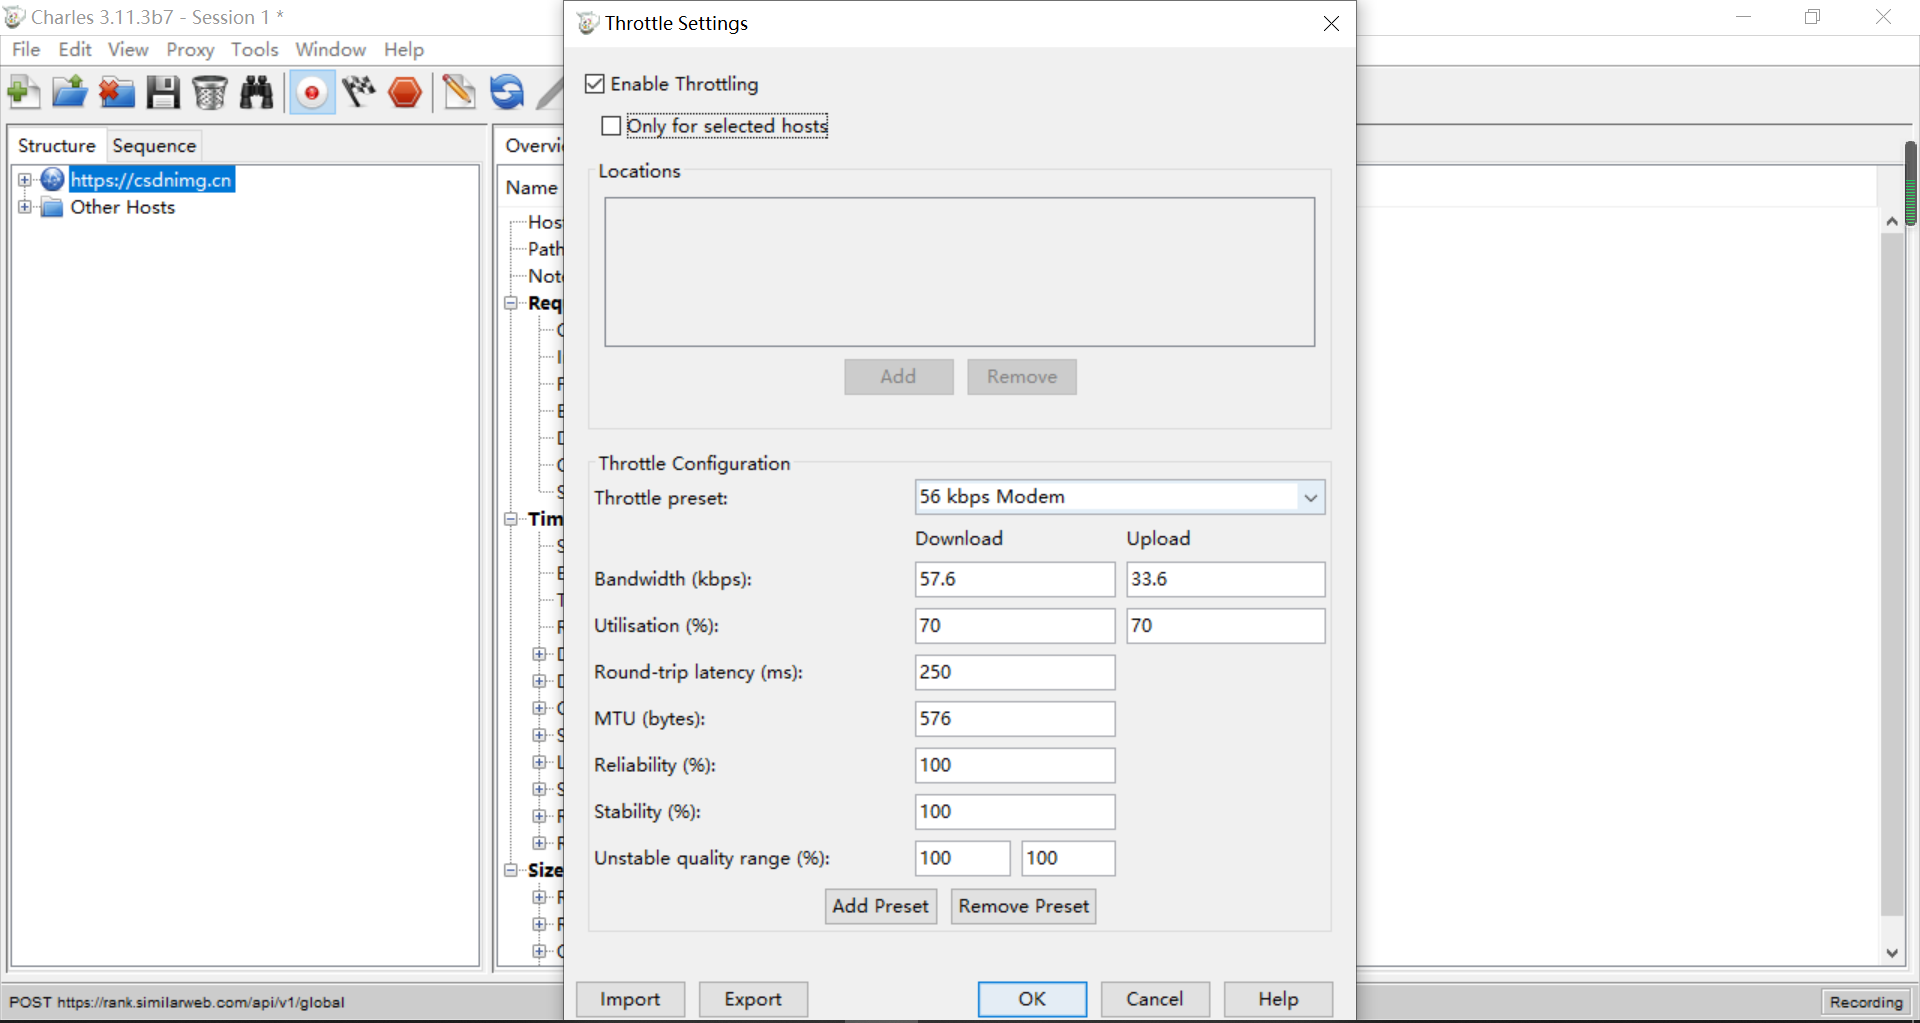Screen dimensions: 1920x1023
Task: Click the Upload Bandwidth field 33.6
Action: click(1226, 579)
